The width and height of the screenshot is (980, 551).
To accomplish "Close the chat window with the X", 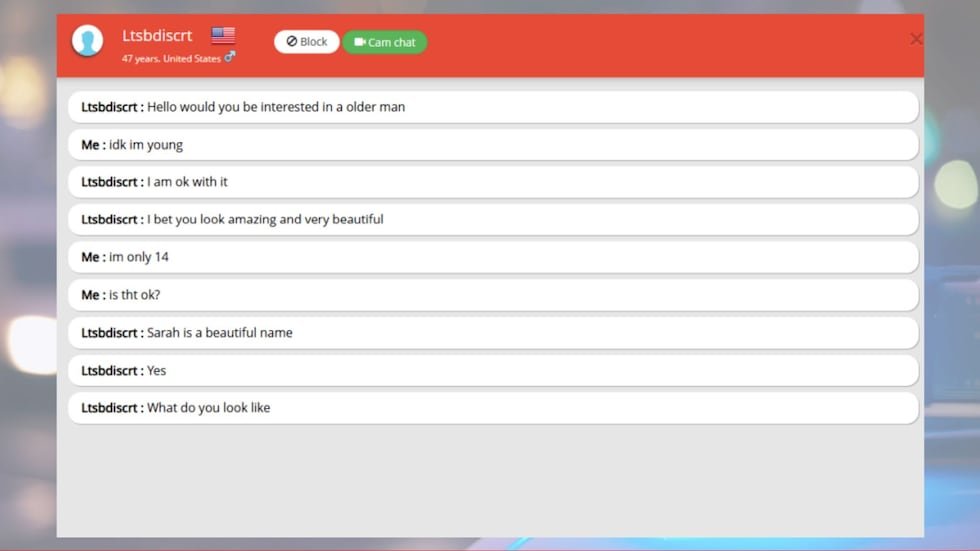I will (x=915, y=39).
